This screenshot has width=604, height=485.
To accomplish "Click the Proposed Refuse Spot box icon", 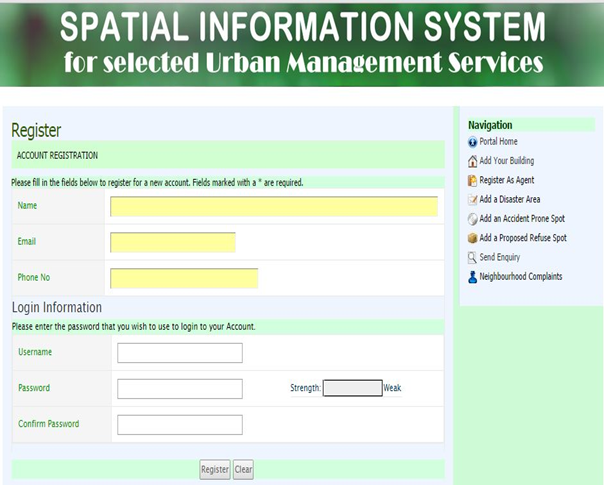I will point(472,238).
